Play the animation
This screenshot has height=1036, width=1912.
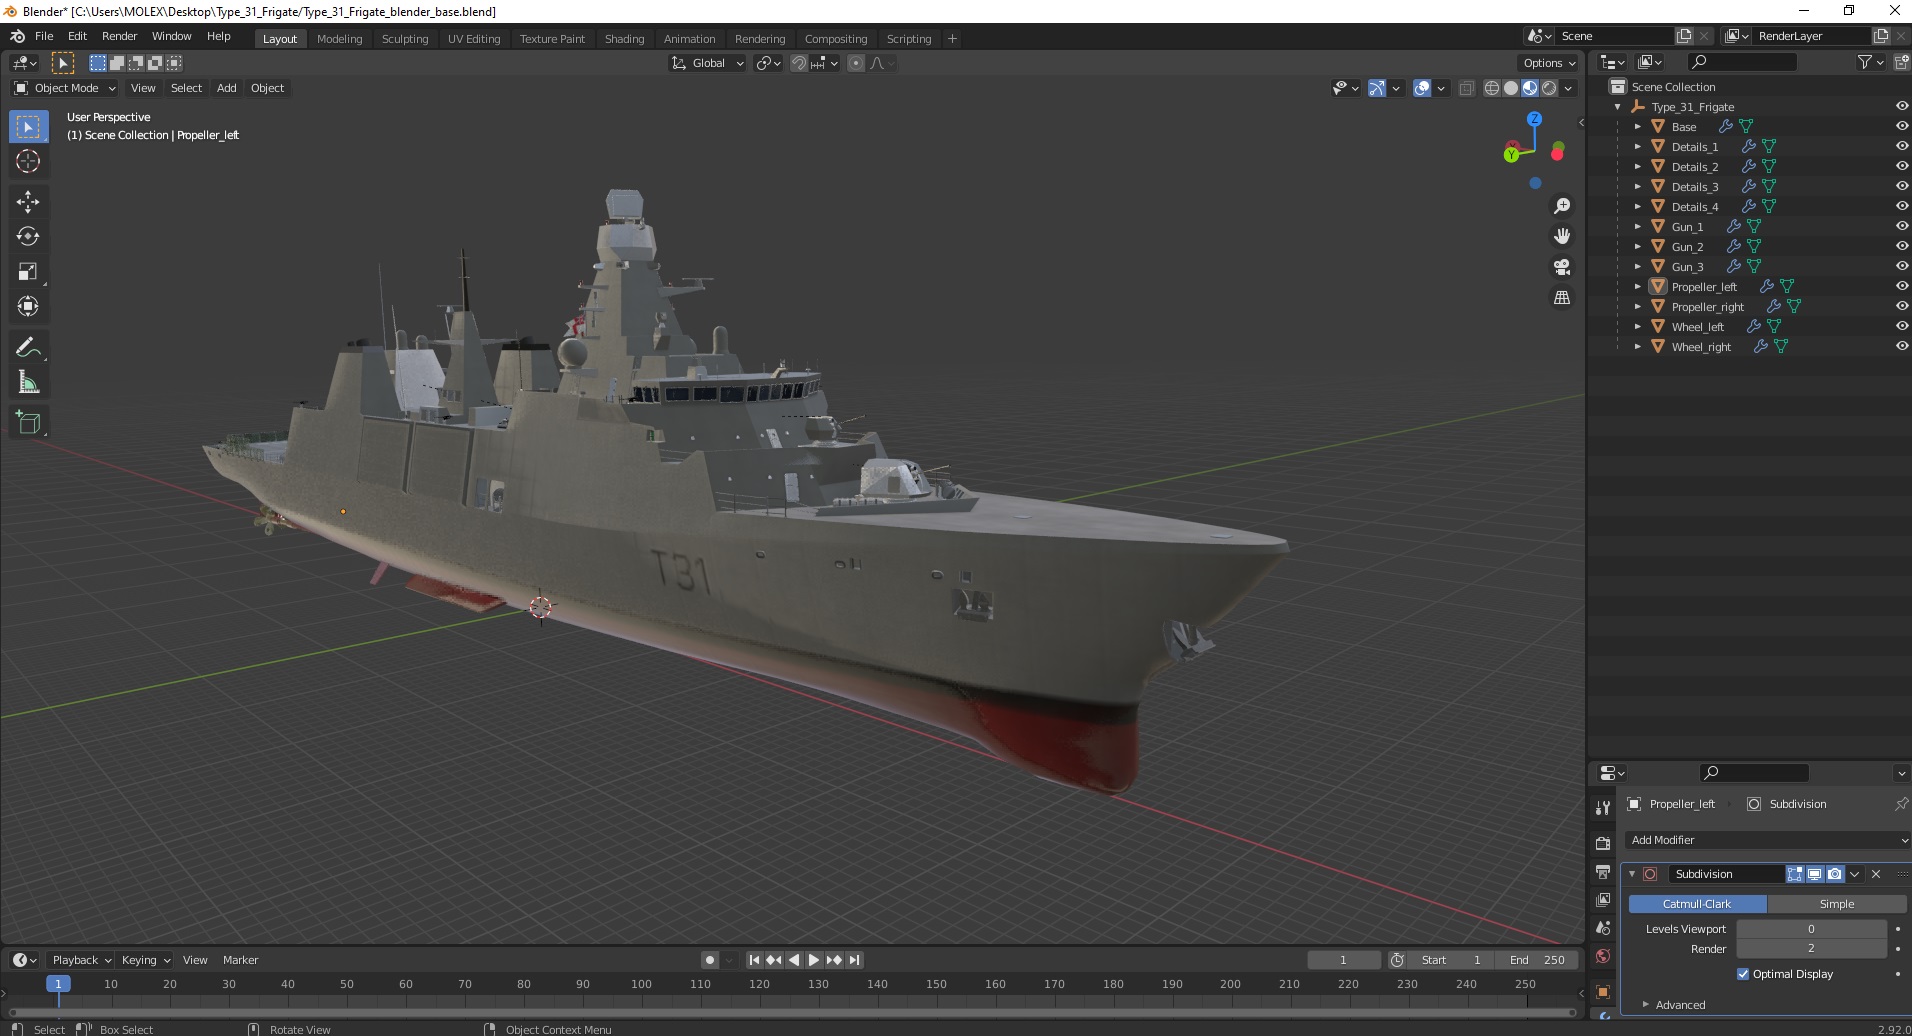point(814,960)
